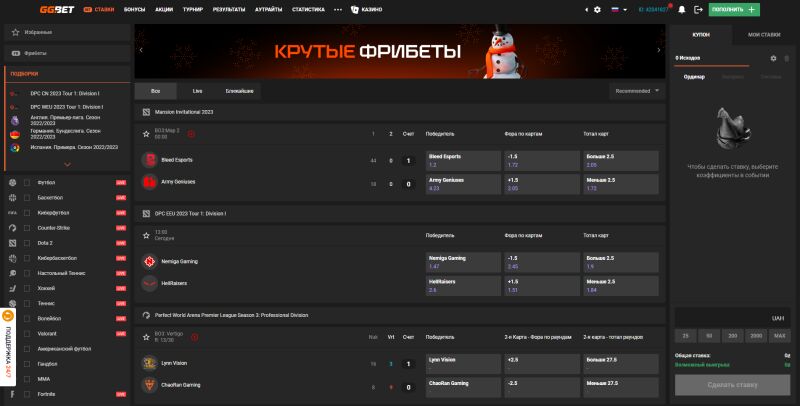800x406 pixels.
Task: Tick the Valorant checkbox
Action: (27, 334)
